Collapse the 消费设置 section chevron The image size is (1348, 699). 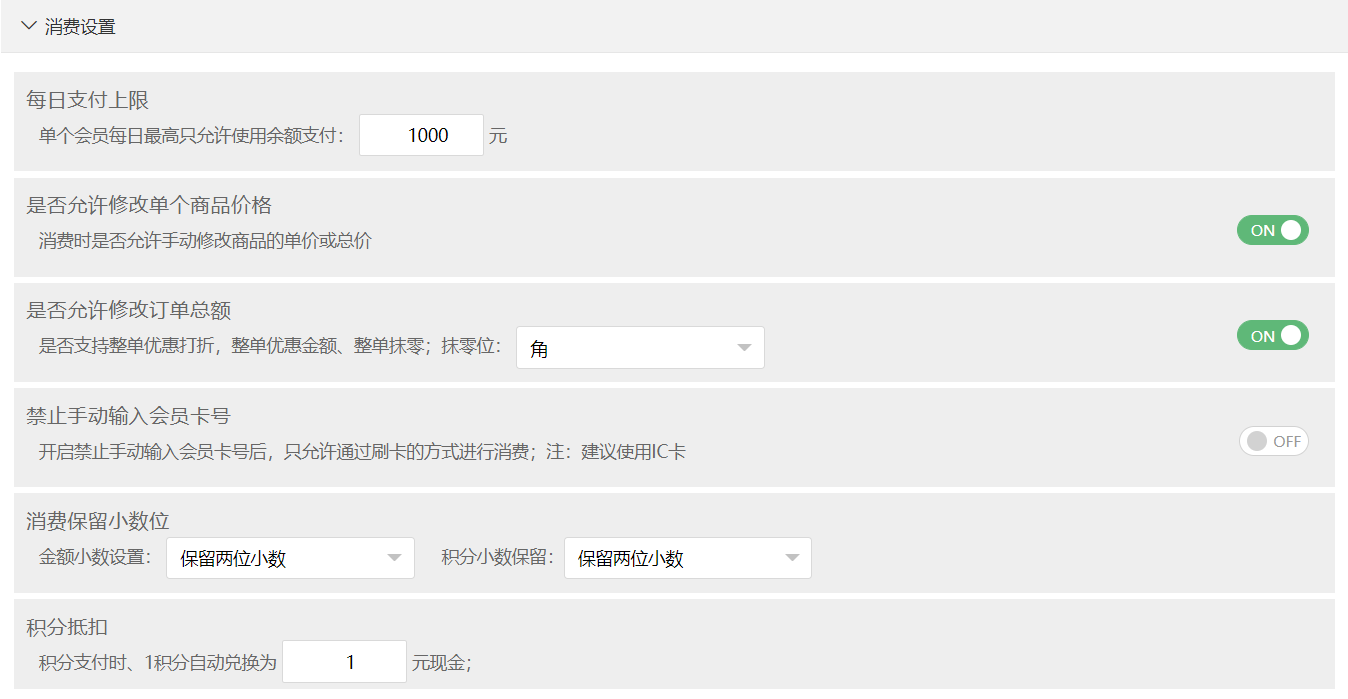coord(28,26)
